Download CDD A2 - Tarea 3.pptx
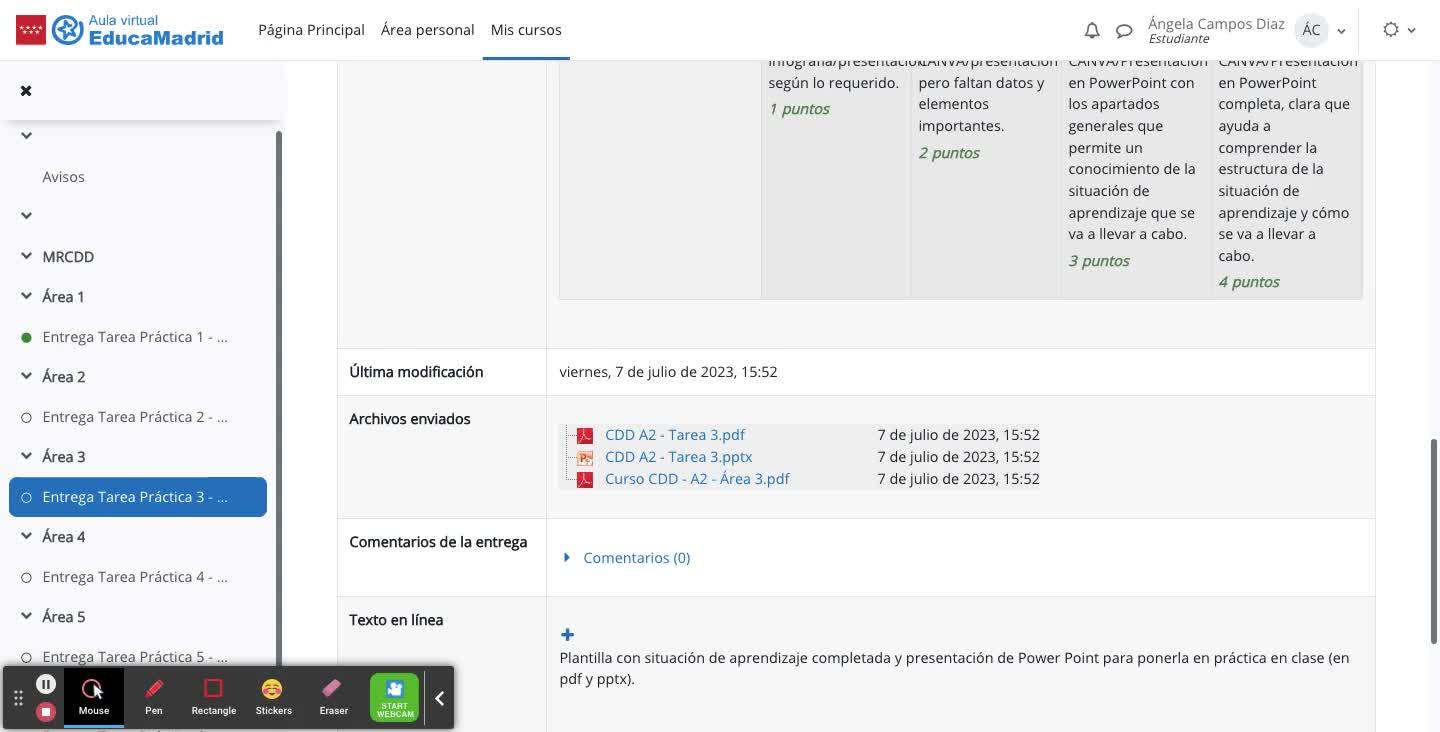This screenshot has width=1440, height=732. [679, 457]
